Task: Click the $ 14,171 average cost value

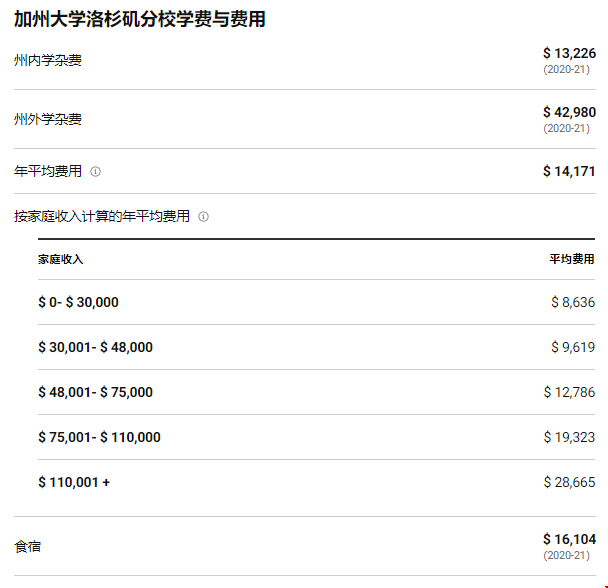Action: coord(569,171)
